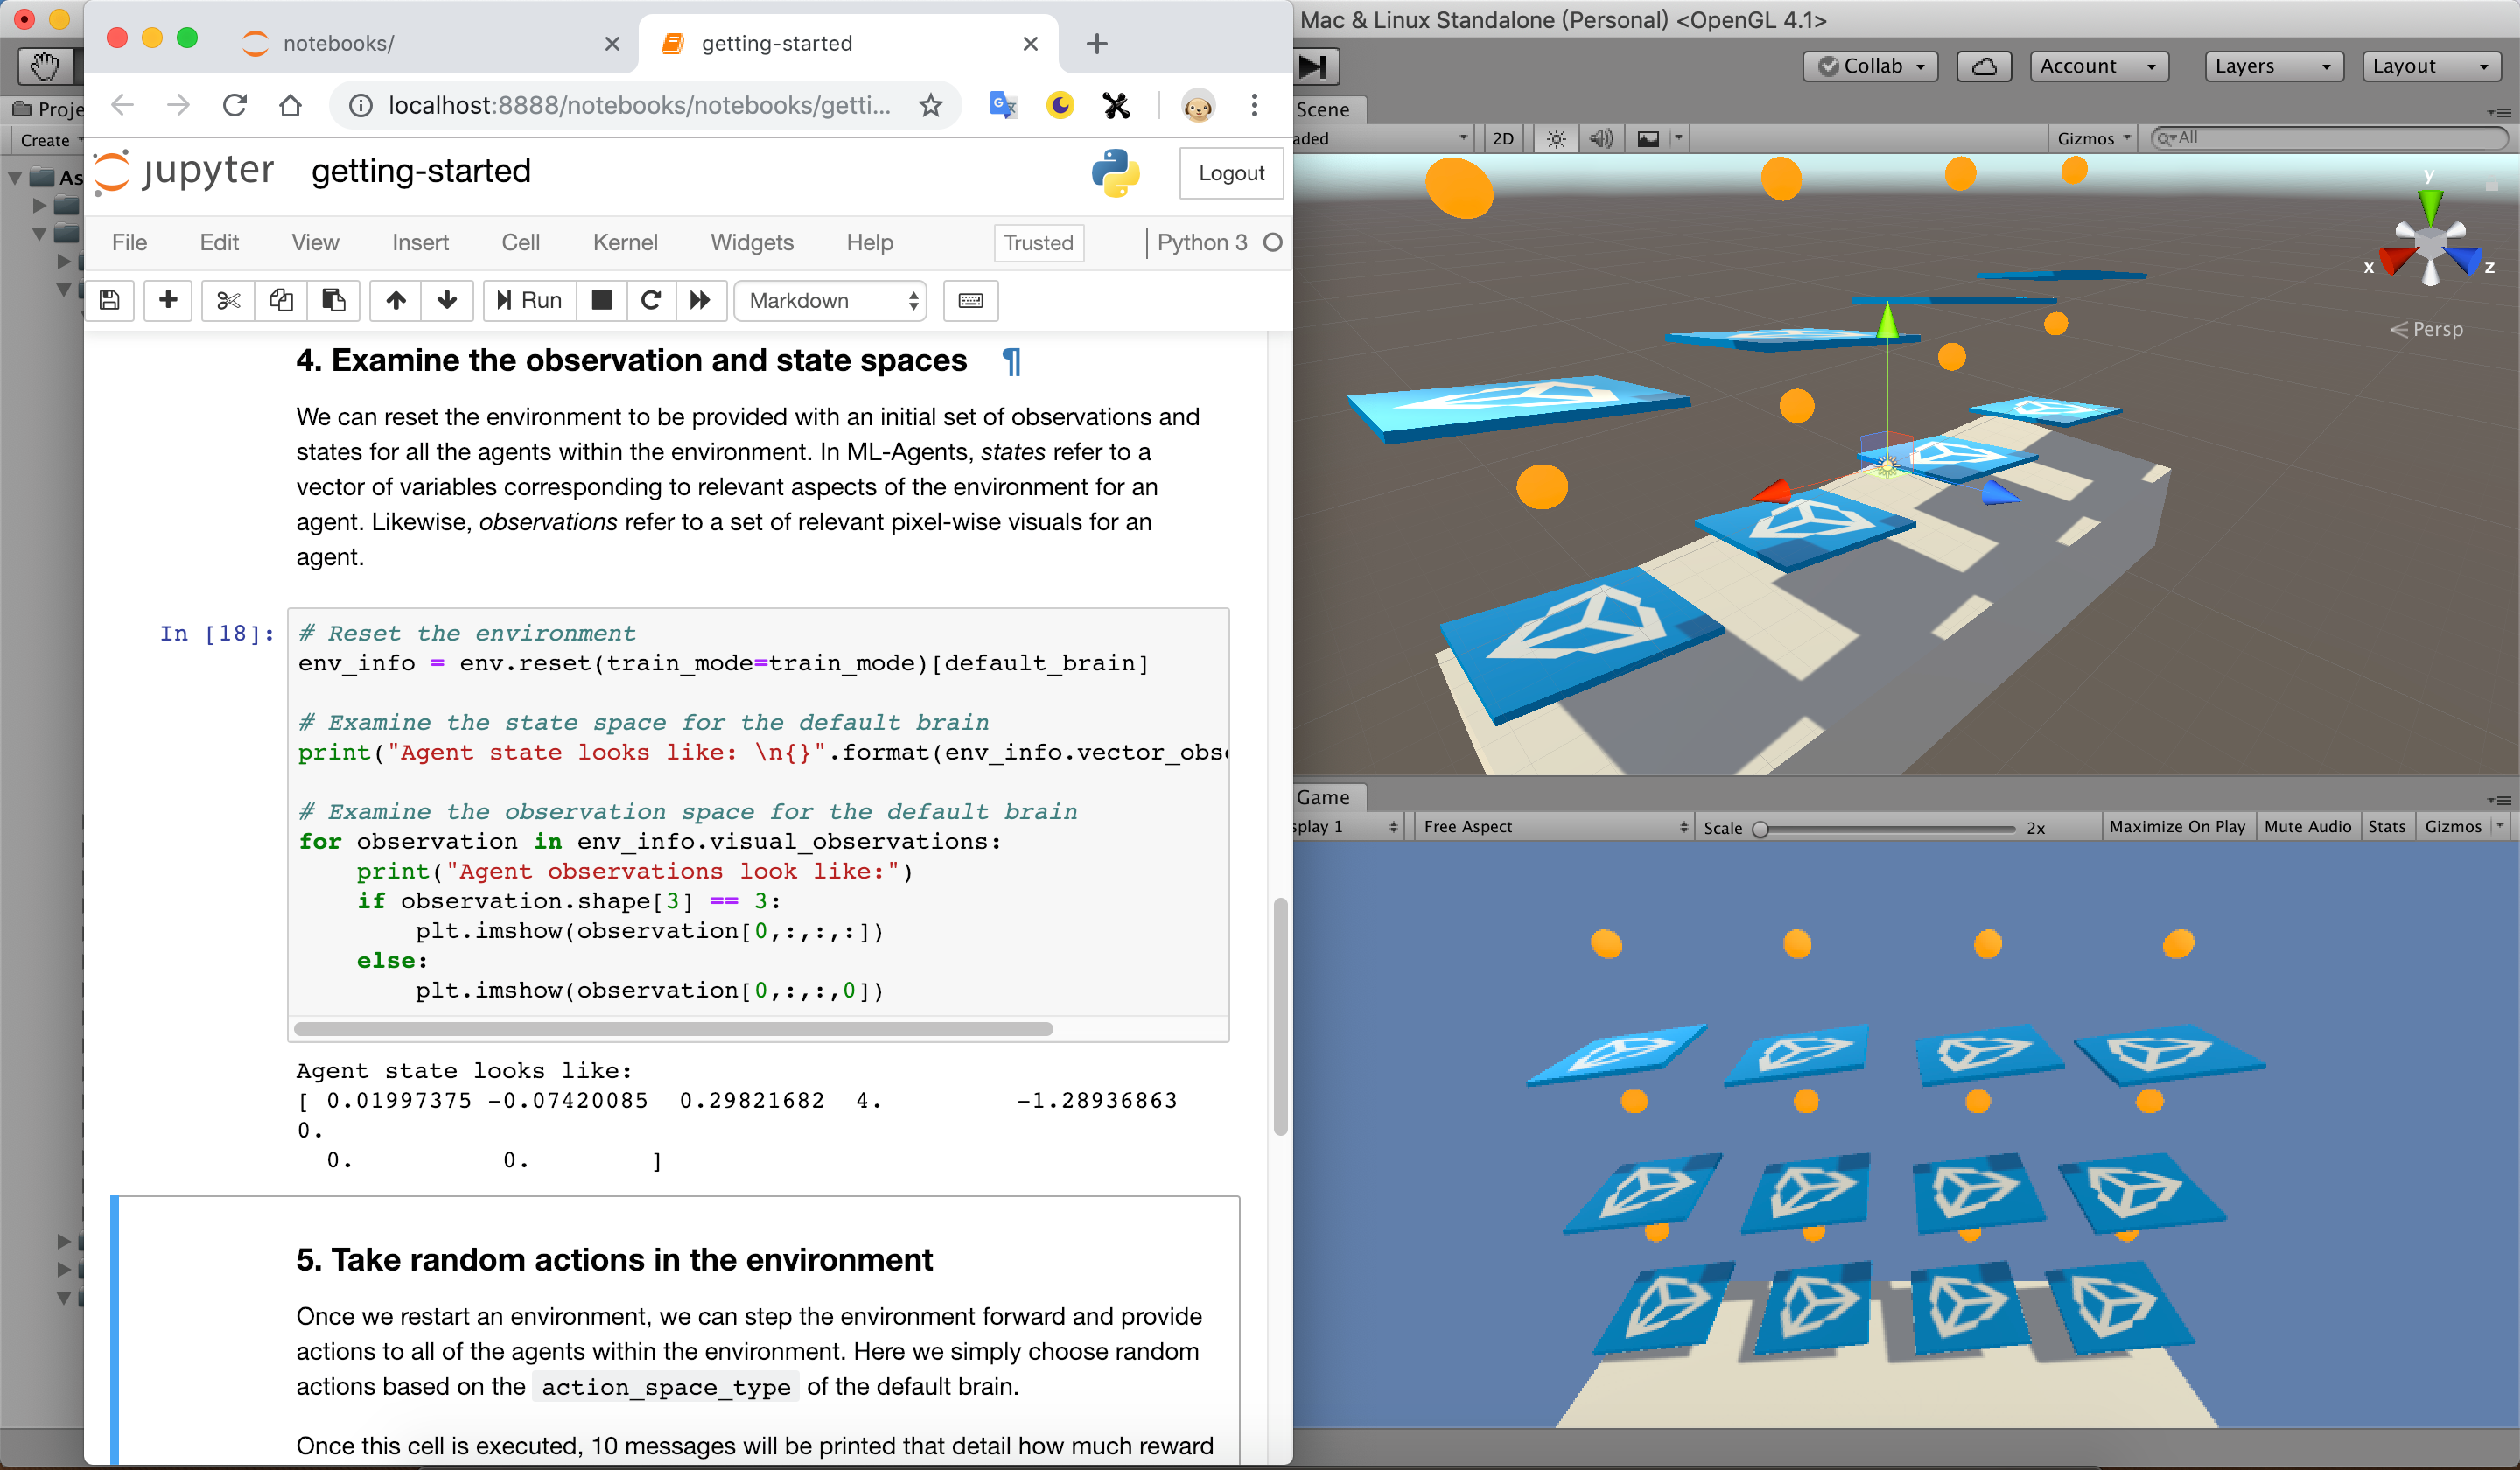Restart the kernel circular arrow icon
The image size is (2520, 1470).
(x=651, y=300)
